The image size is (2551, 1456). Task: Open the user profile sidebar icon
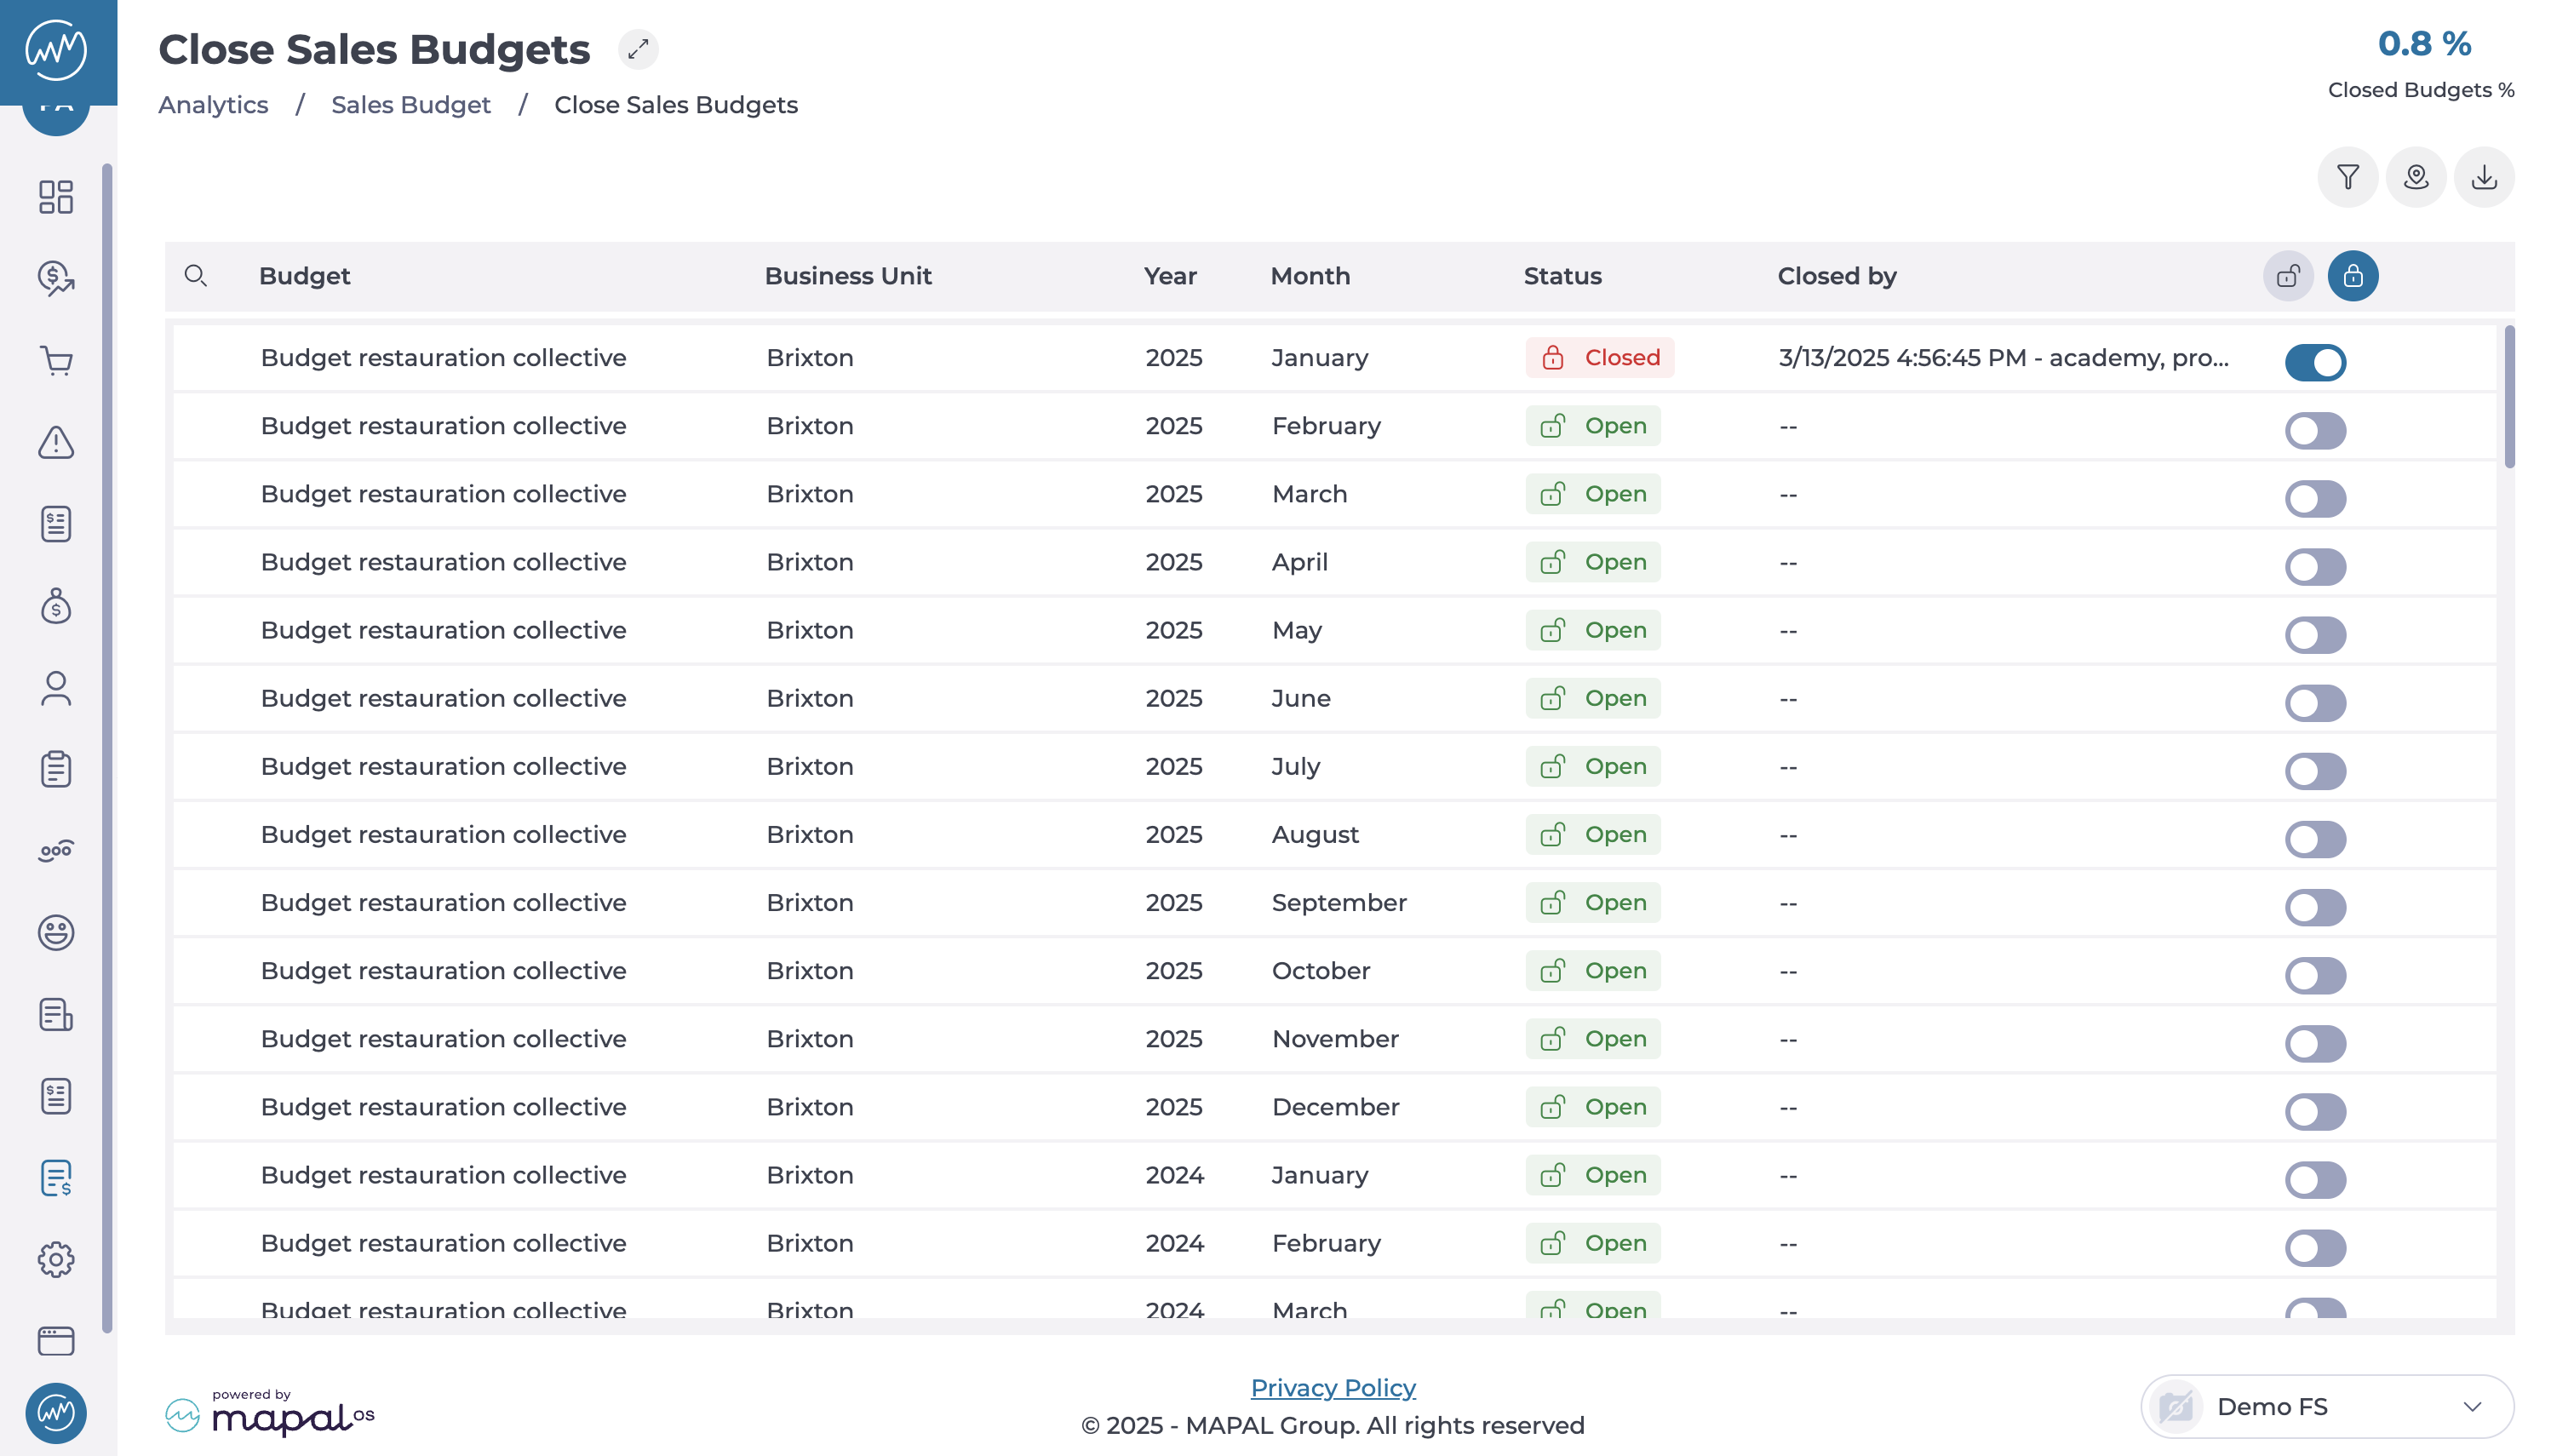[x=56, y=688]
